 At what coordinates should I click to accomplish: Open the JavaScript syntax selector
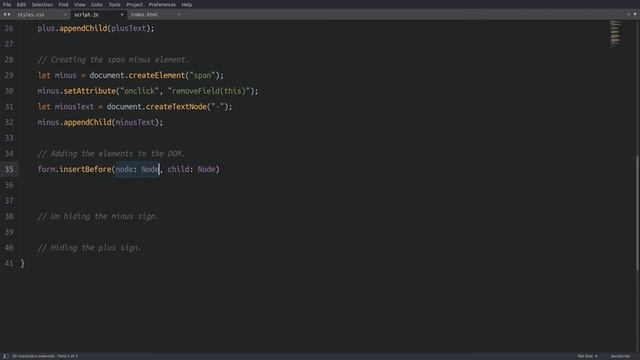[x=620, y=356]
